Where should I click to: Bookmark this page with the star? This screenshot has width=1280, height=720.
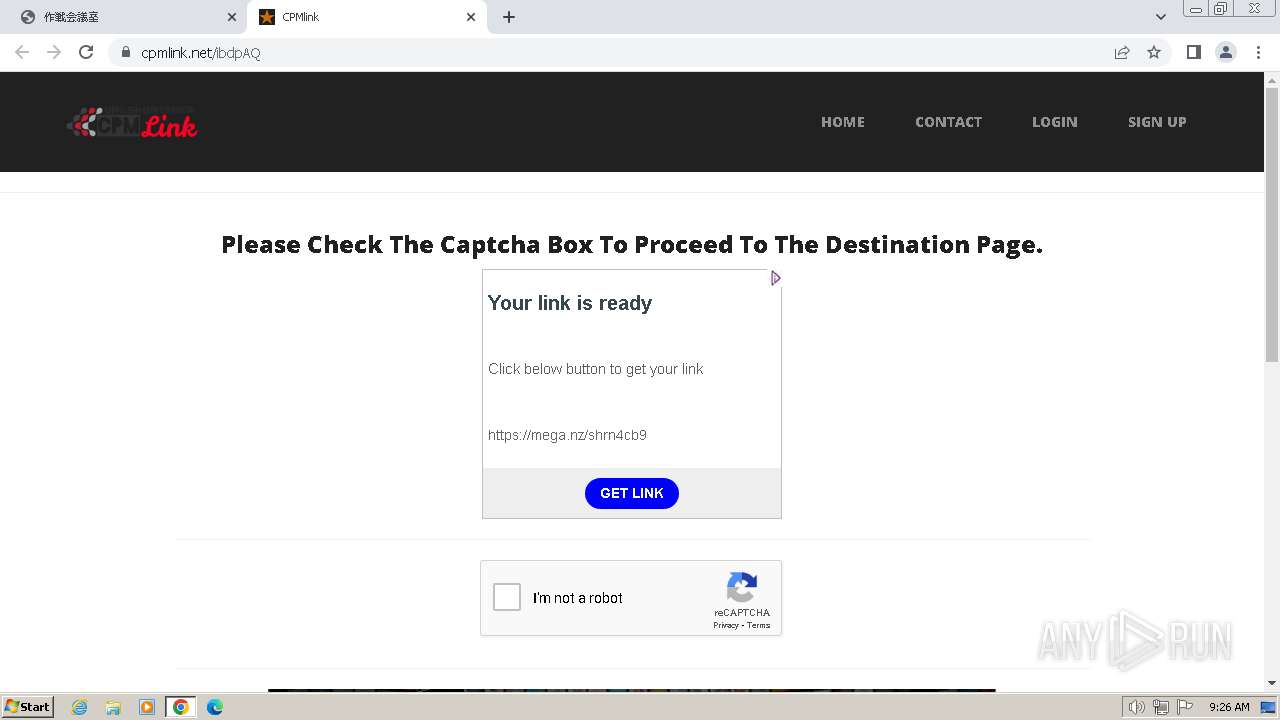click(x=1154, y=52)
